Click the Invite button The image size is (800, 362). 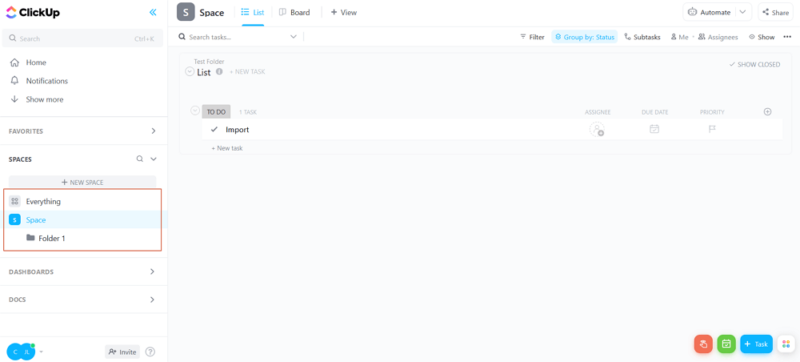tap(122, 352)
